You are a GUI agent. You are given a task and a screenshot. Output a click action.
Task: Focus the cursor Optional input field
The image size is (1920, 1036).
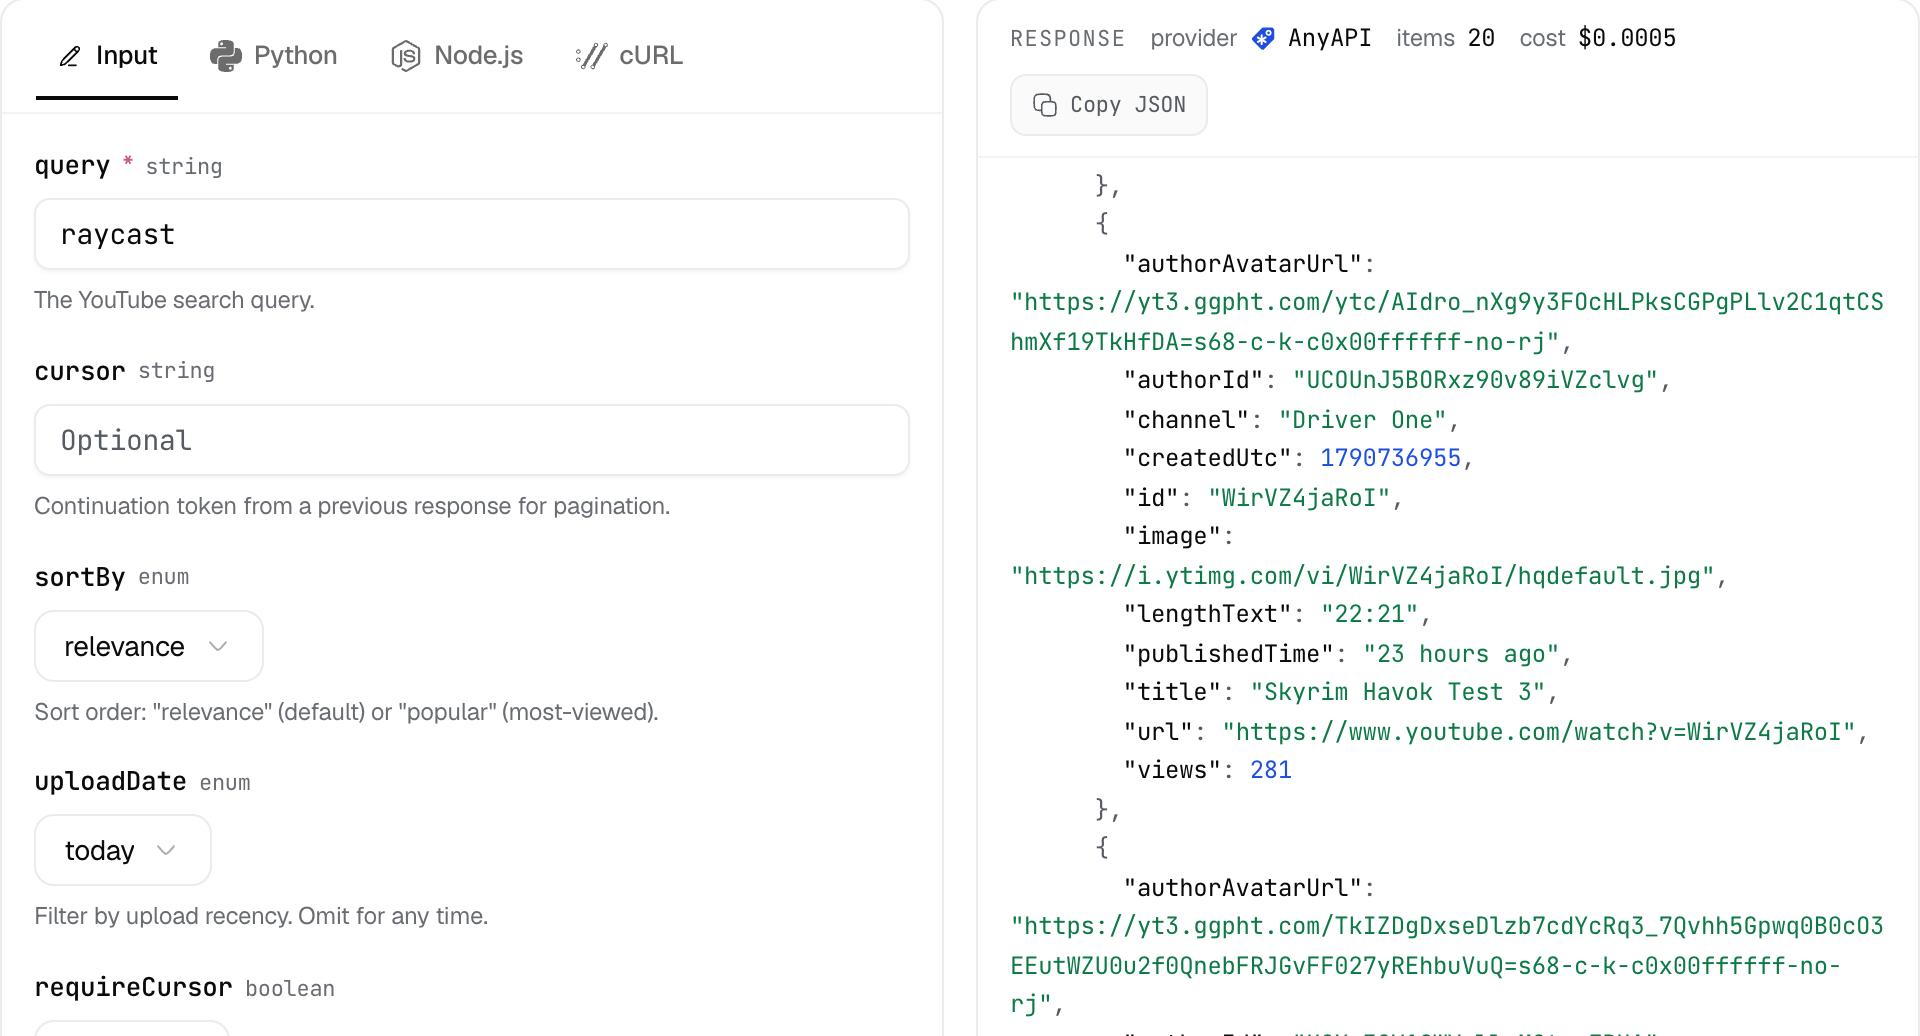pos(472,440)
